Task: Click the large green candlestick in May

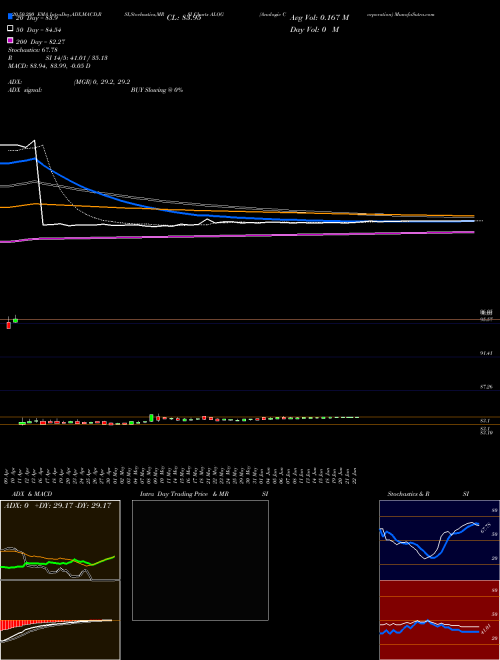Action: tap(151, 418)
